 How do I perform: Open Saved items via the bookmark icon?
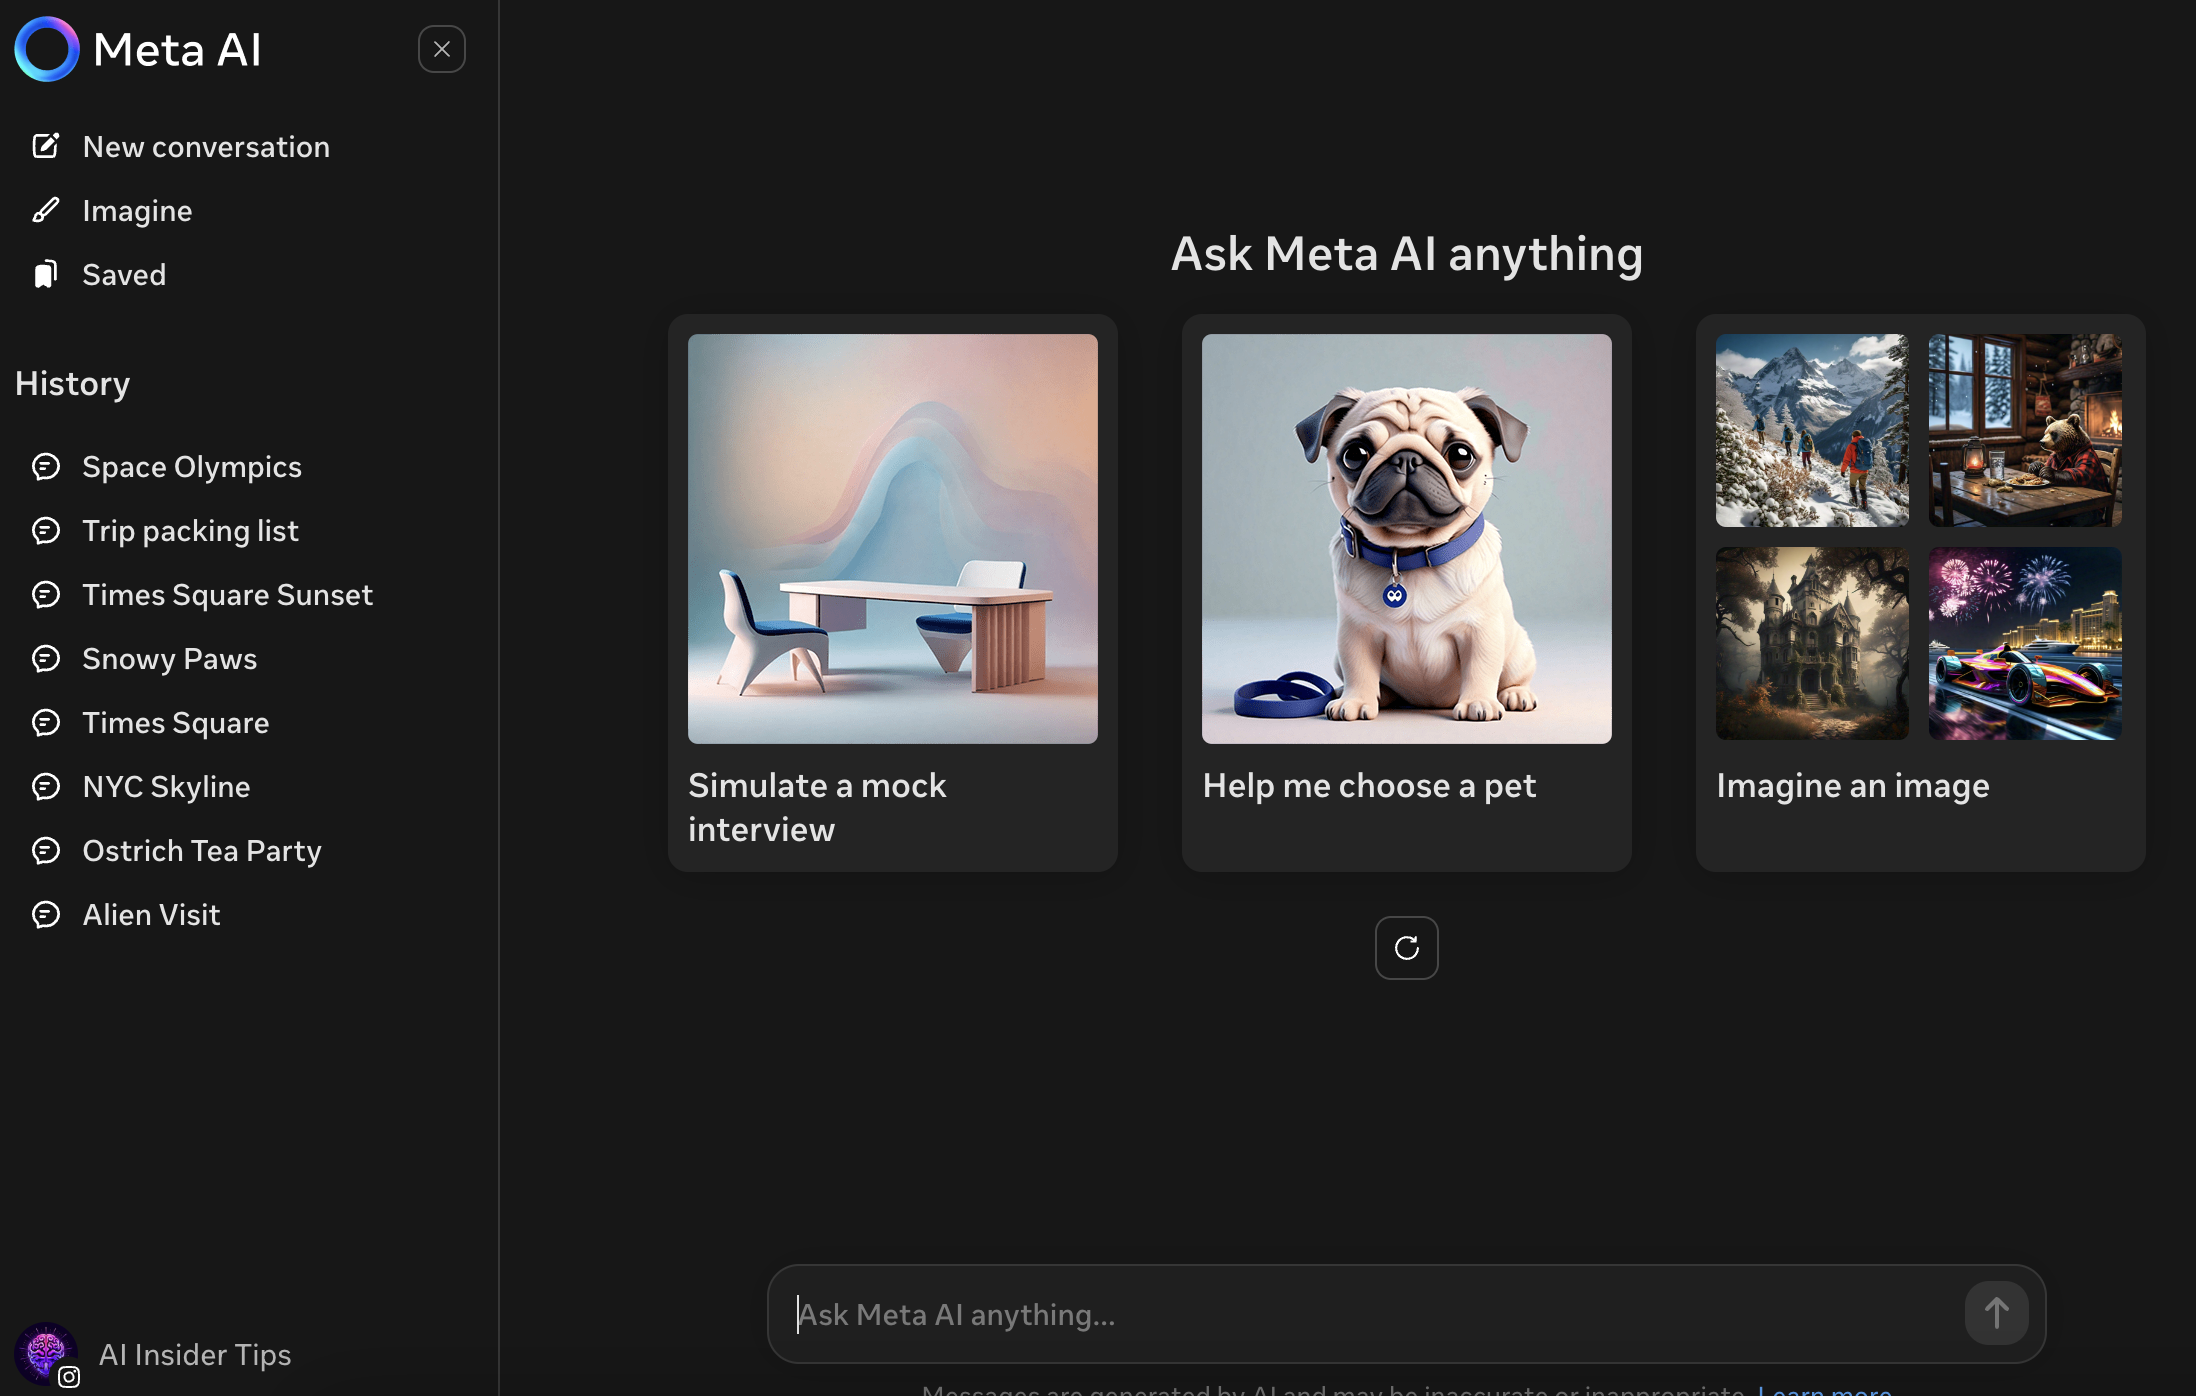45,274
